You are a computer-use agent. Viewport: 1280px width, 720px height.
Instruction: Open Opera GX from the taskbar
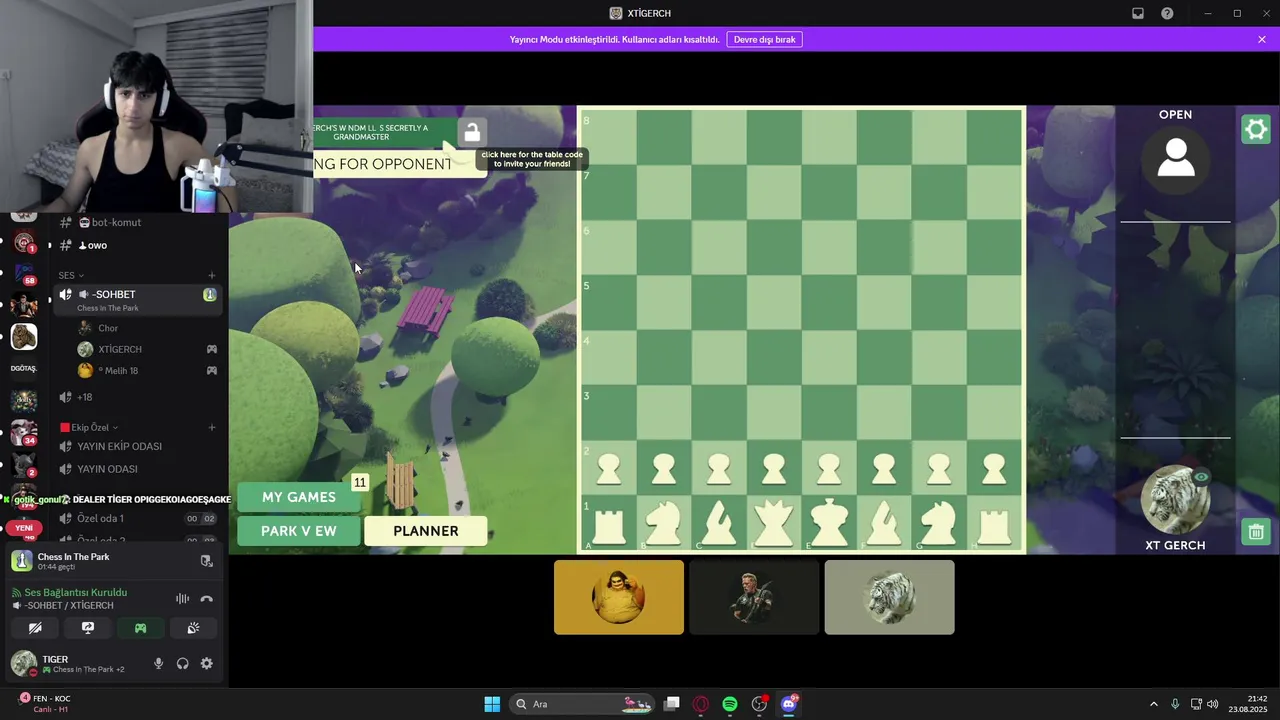pos(701,704)
